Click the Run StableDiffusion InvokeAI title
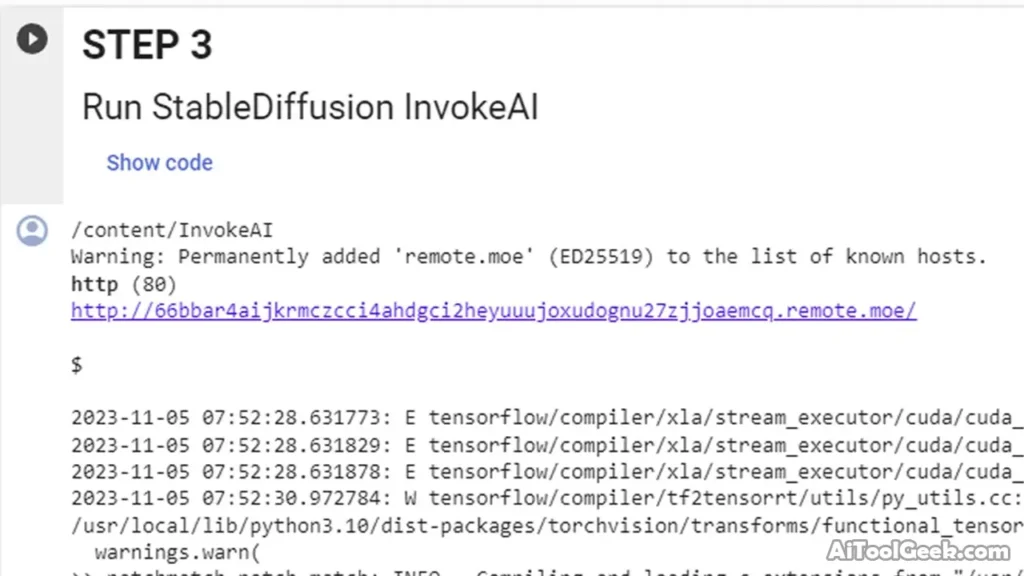Viewport: 1024px width, 576px height. [x=310, y=106]
